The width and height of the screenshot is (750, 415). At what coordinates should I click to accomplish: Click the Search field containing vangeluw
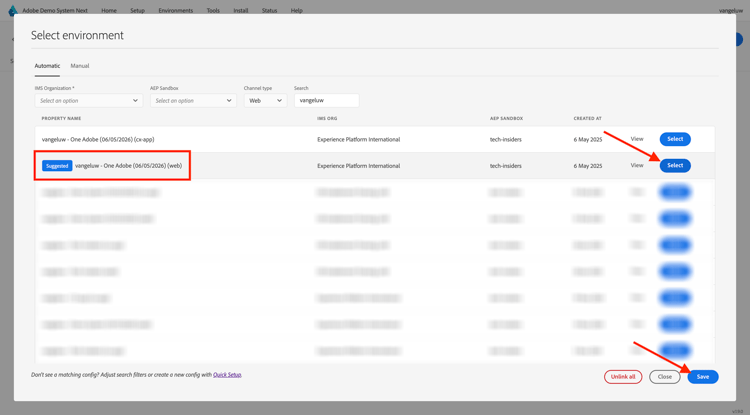pos(327,100)
